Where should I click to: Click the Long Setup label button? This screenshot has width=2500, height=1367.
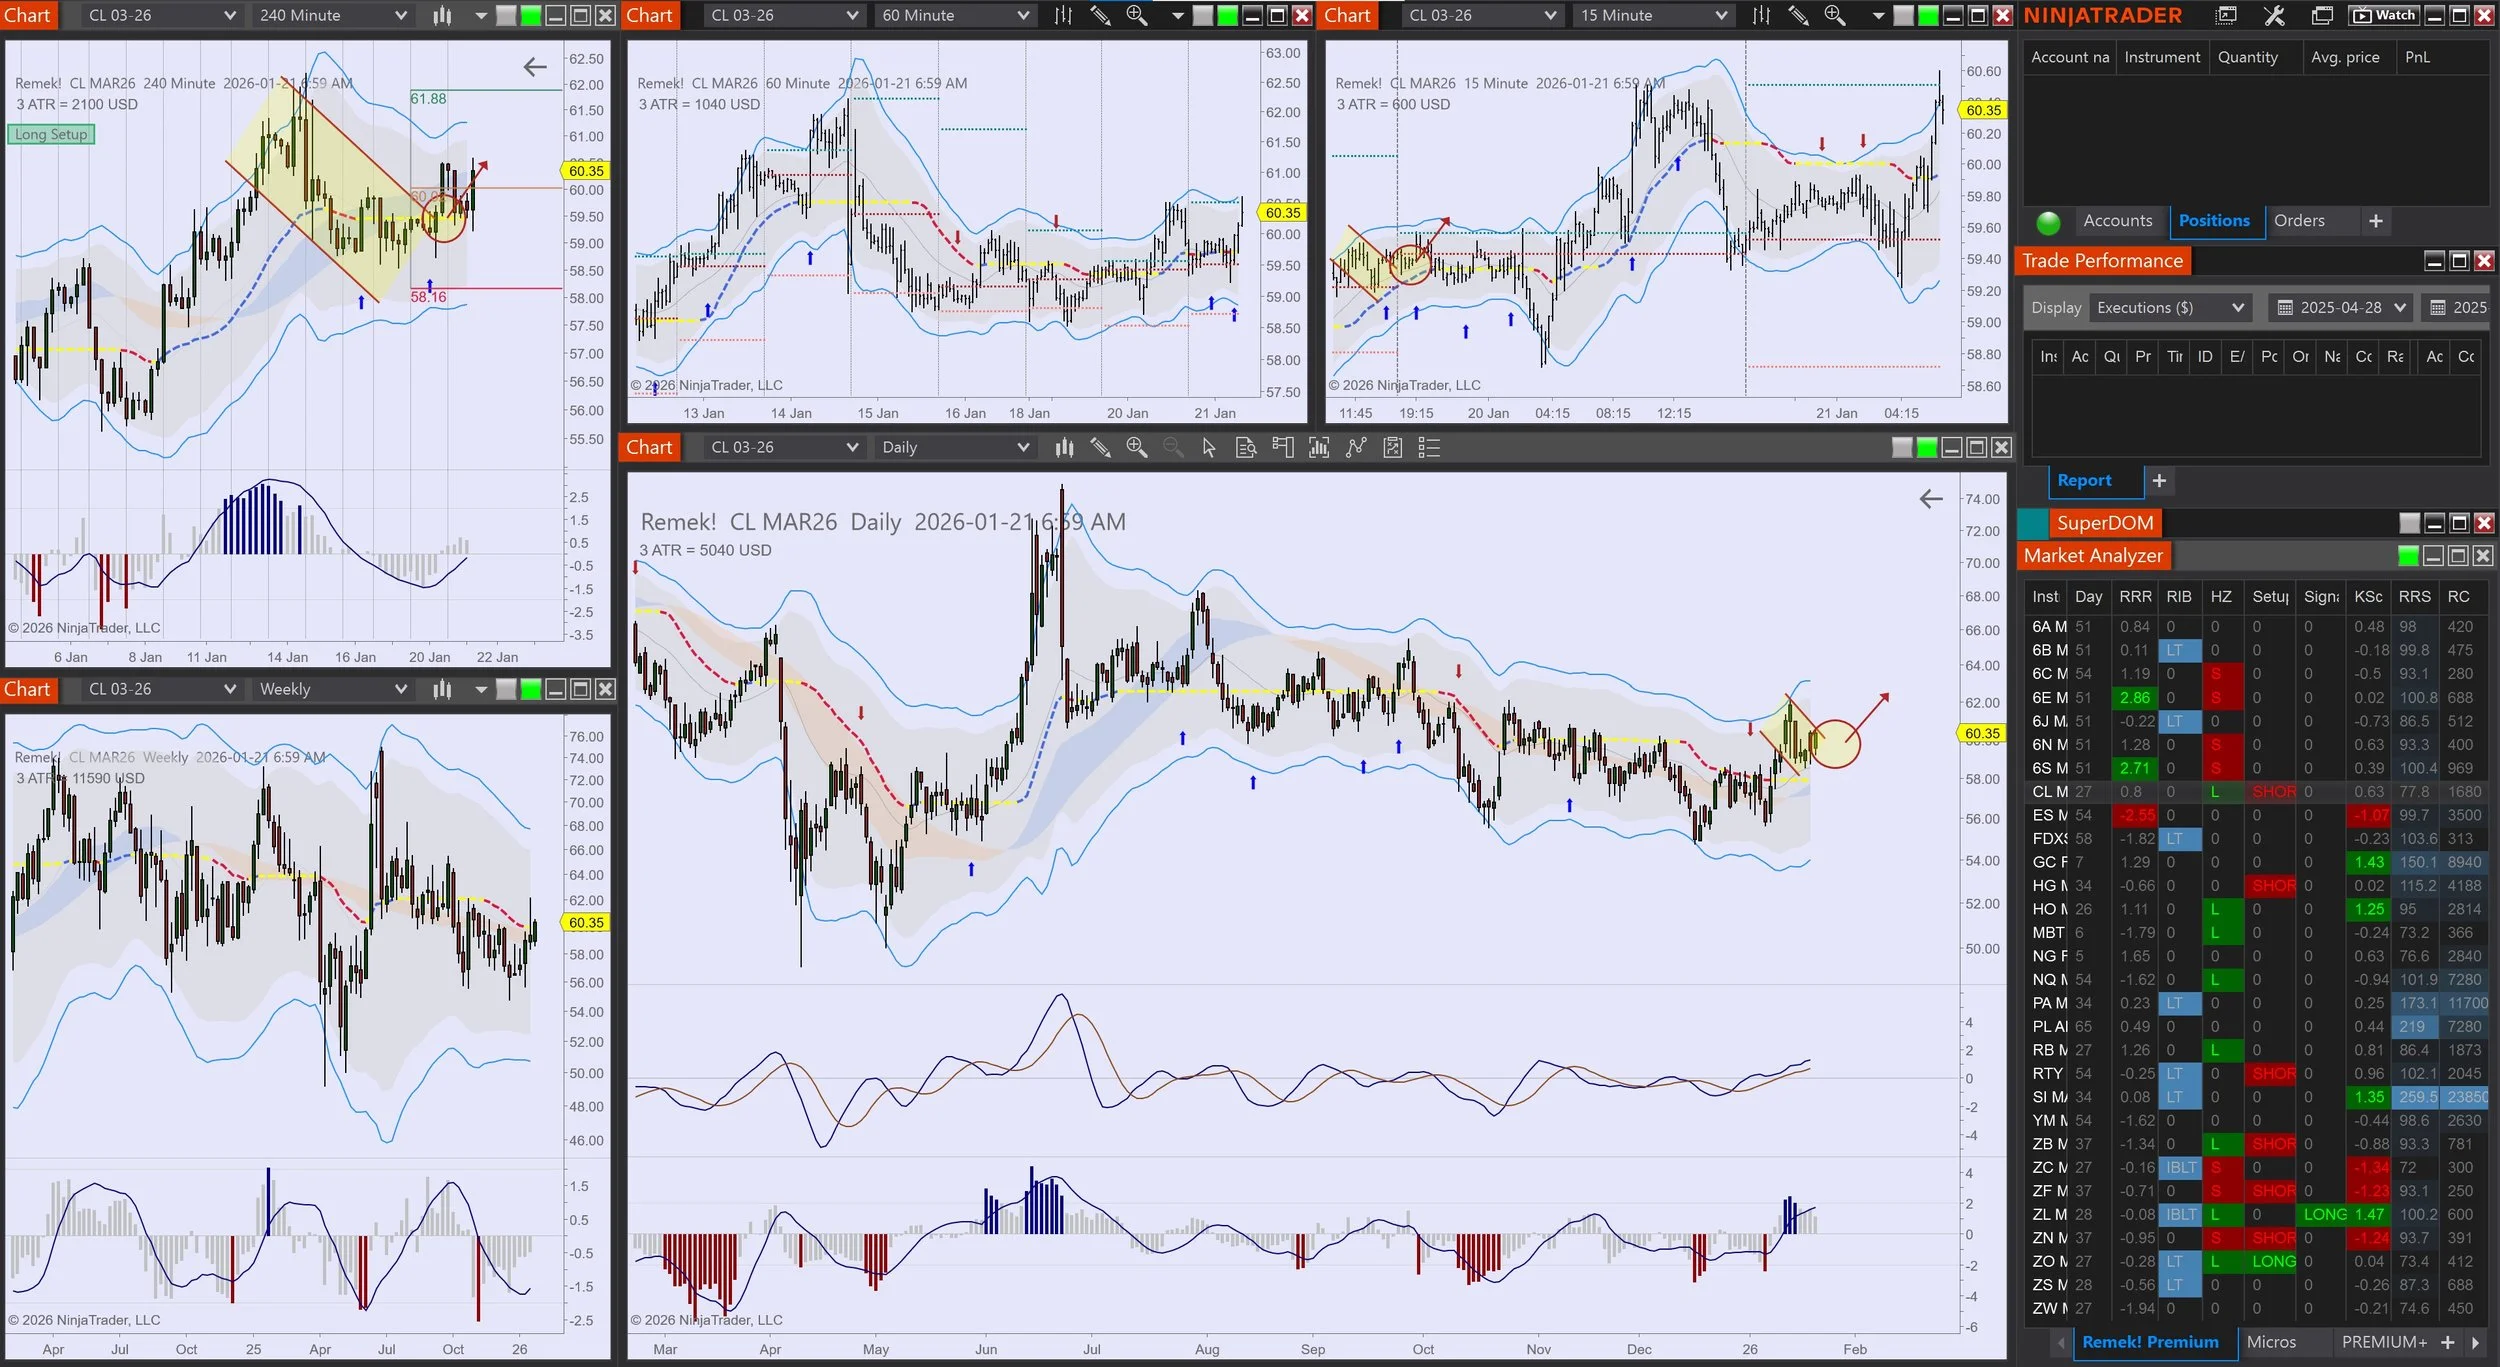[51, 134]
